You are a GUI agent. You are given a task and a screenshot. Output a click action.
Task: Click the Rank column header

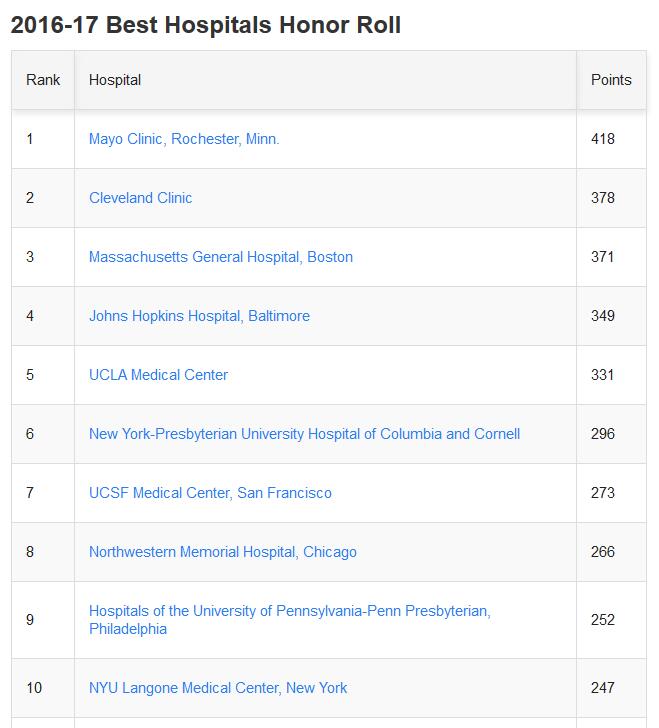pos(43,80)
